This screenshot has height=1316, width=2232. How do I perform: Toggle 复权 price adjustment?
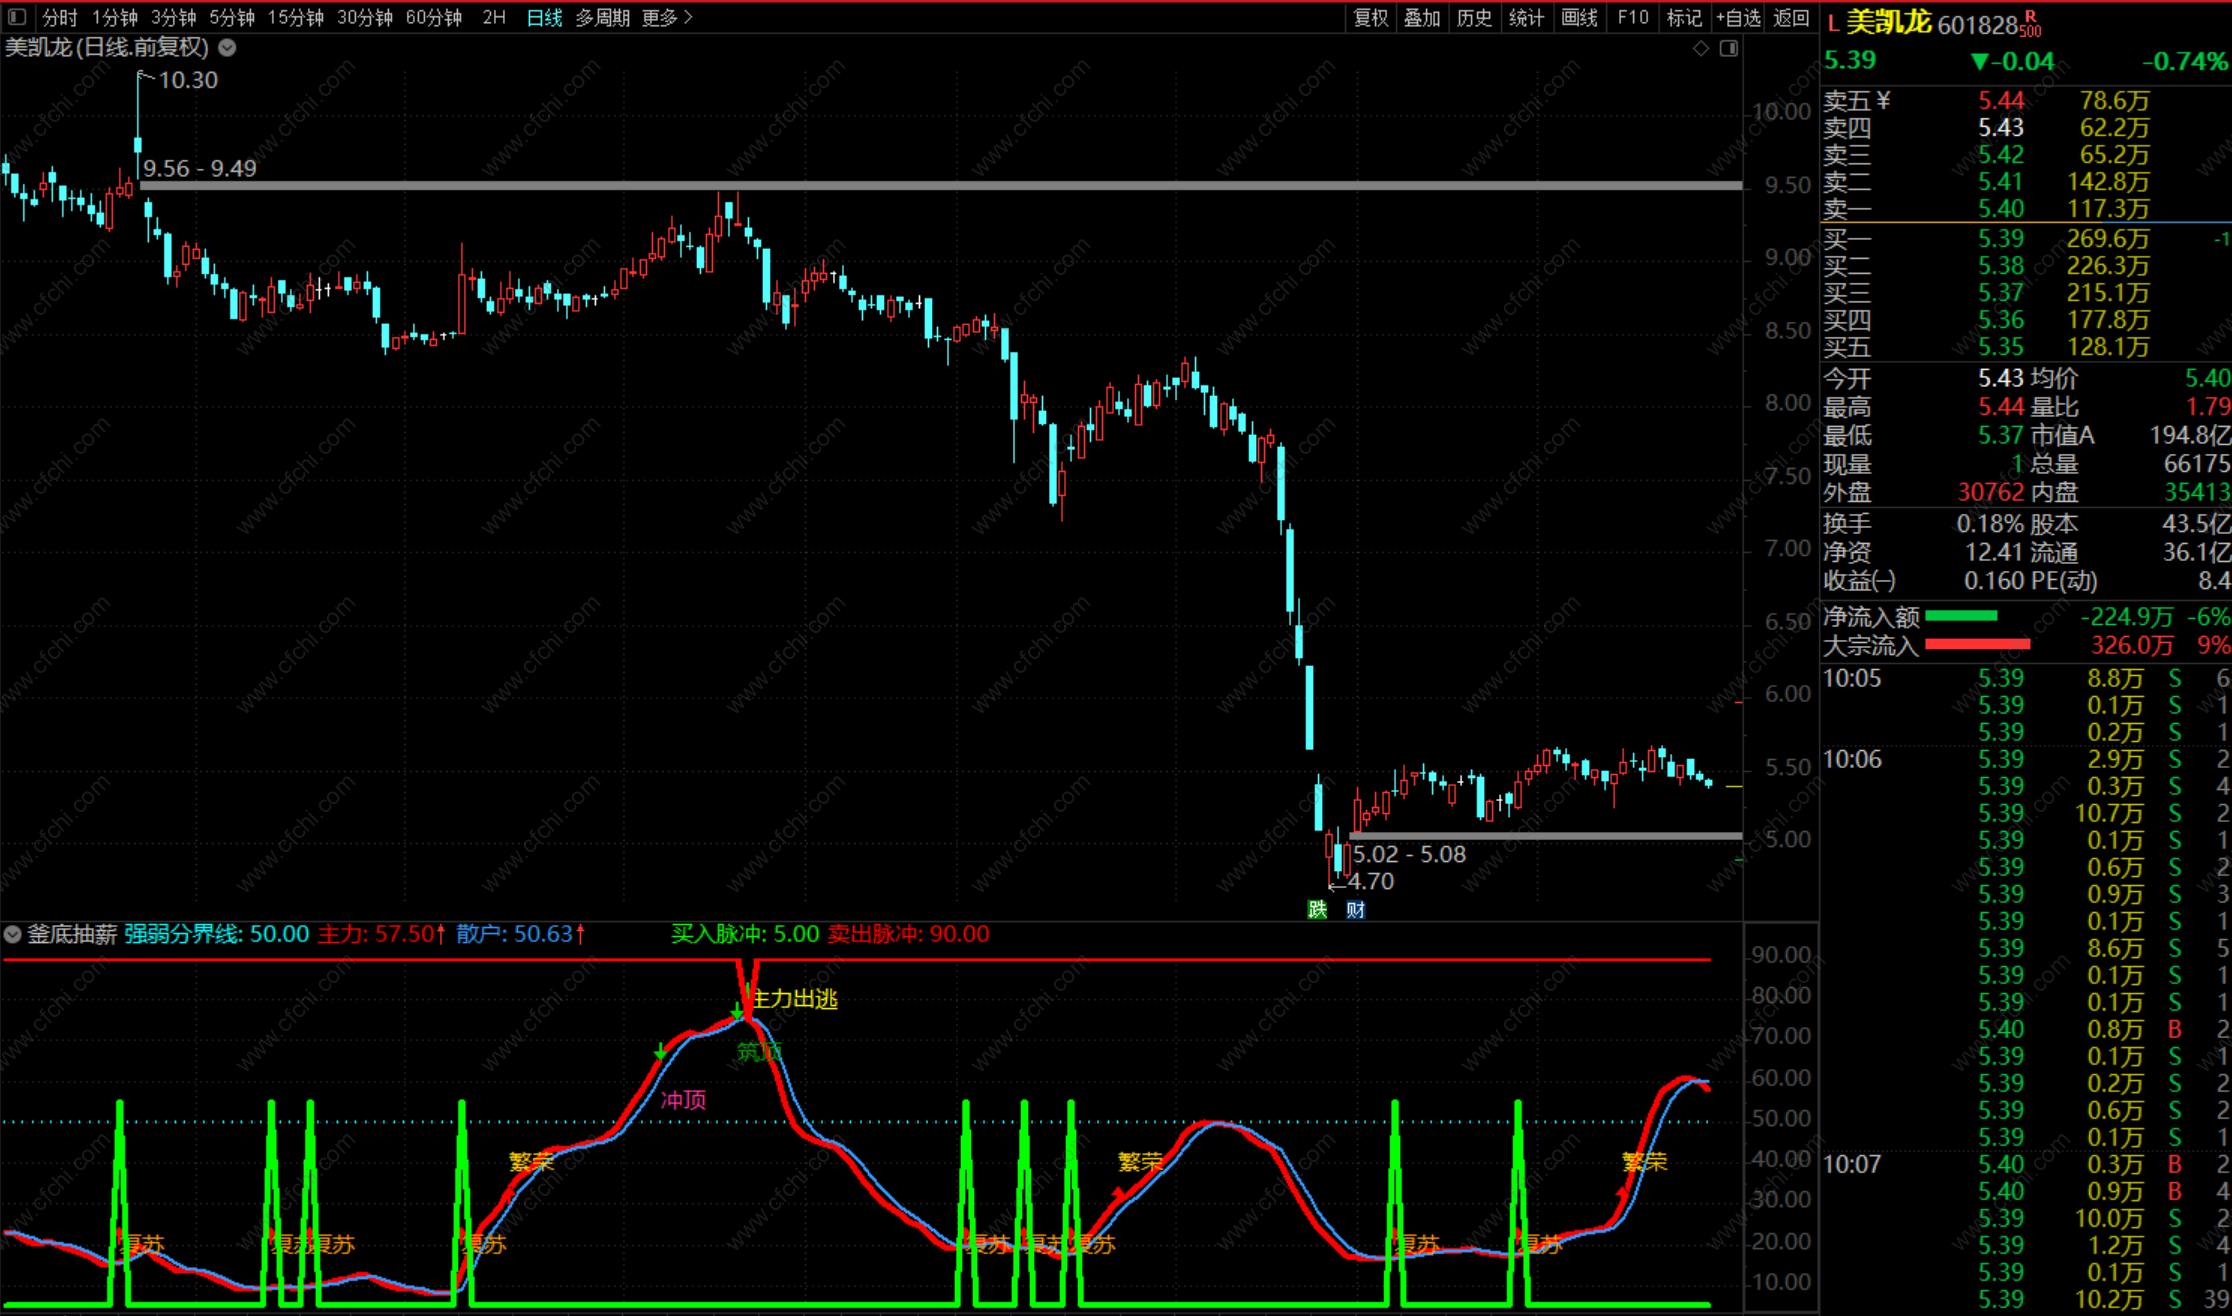[x=1370, y=17]
